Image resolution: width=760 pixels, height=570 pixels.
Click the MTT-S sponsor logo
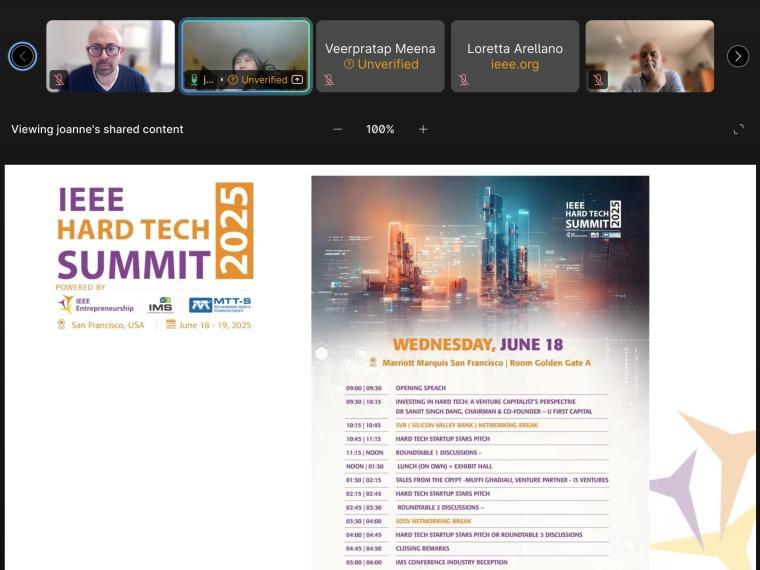point(220,305)
